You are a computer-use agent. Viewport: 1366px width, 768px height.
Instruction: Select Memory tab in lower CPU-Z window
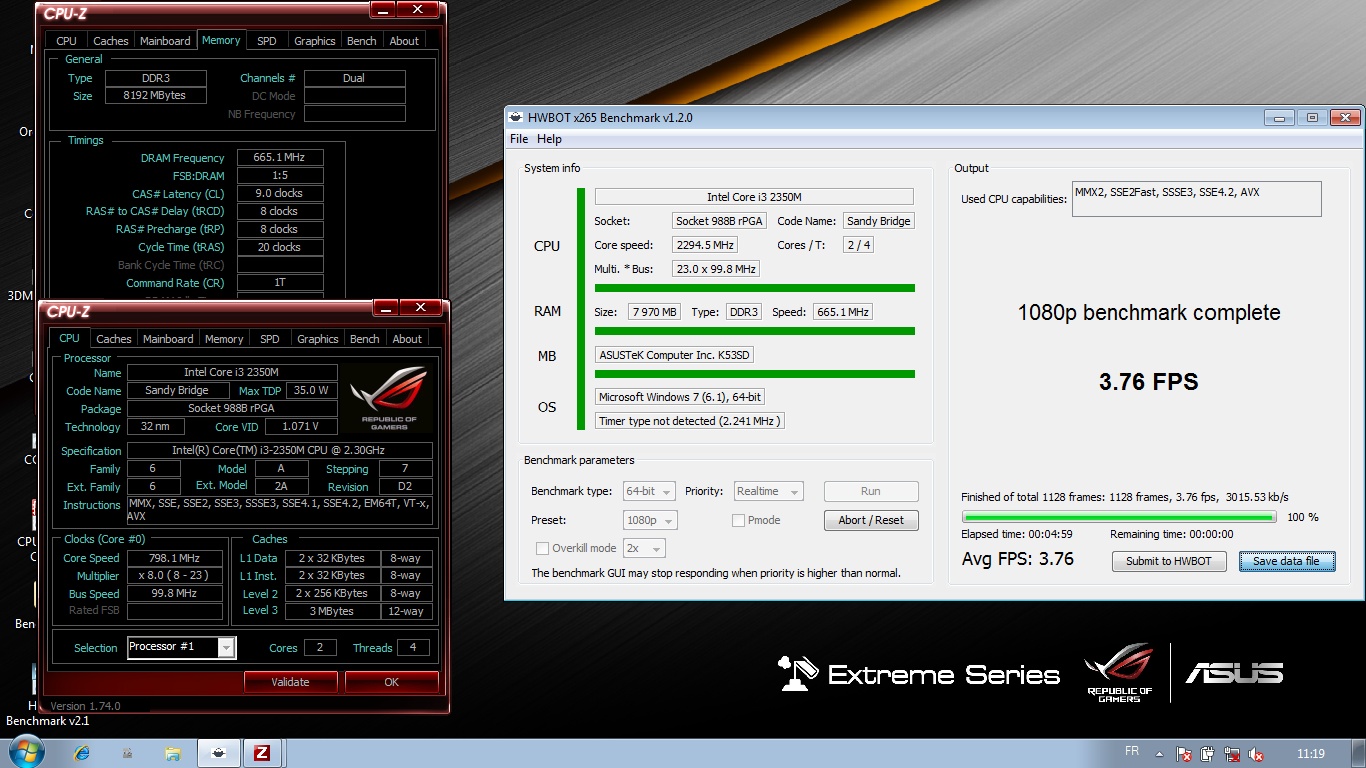224,339
